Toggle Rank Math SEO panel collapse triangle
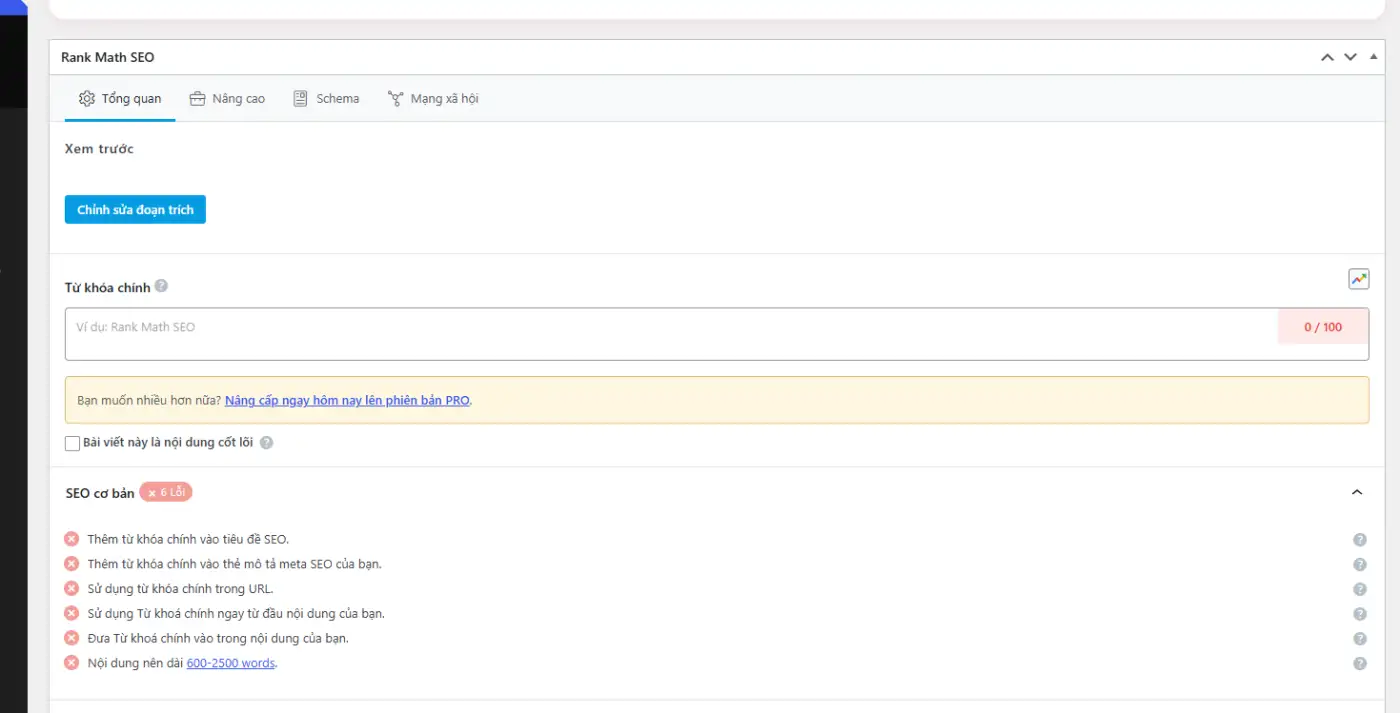 1374,57
